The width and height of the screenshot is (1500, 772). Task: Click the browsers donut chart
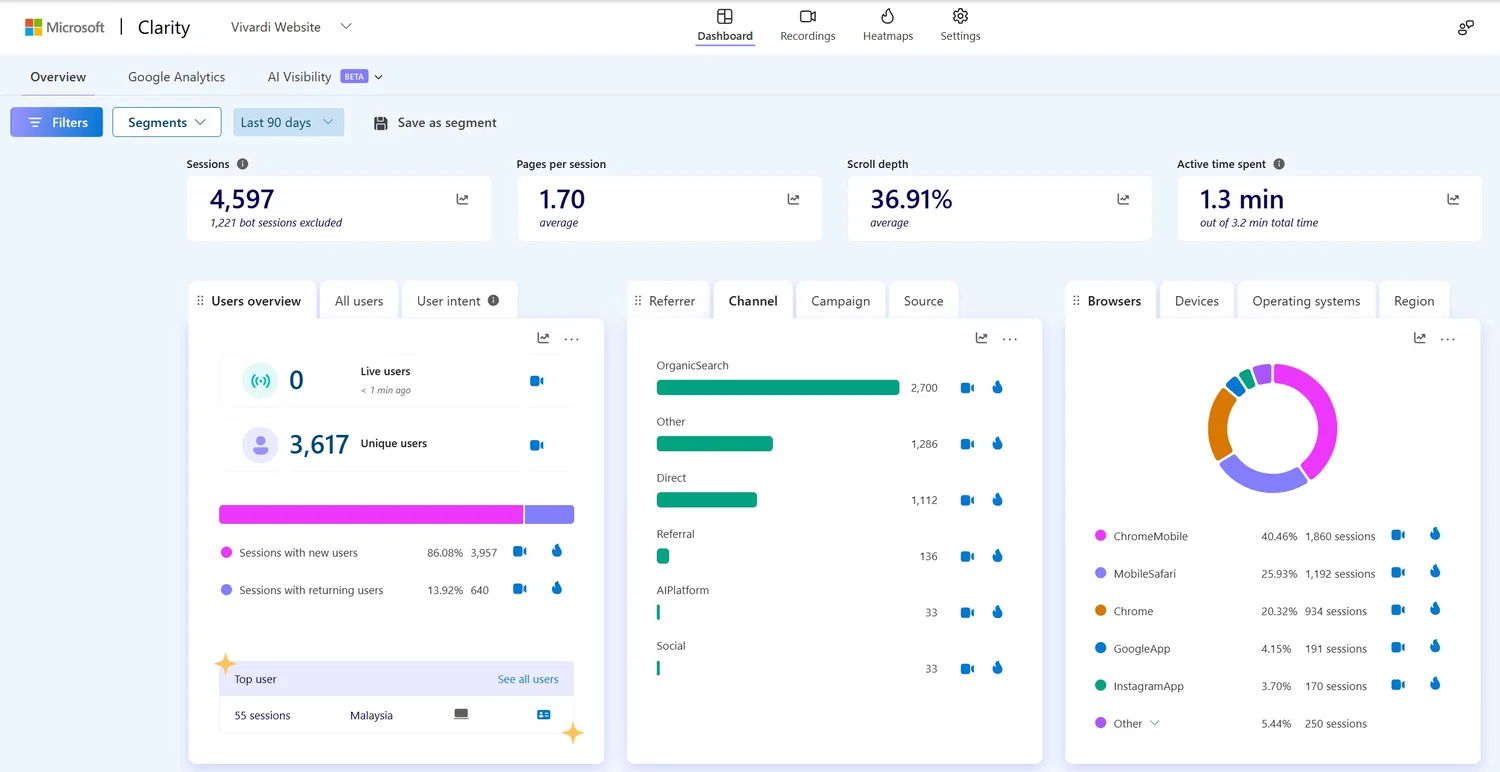coord(1273,428)
